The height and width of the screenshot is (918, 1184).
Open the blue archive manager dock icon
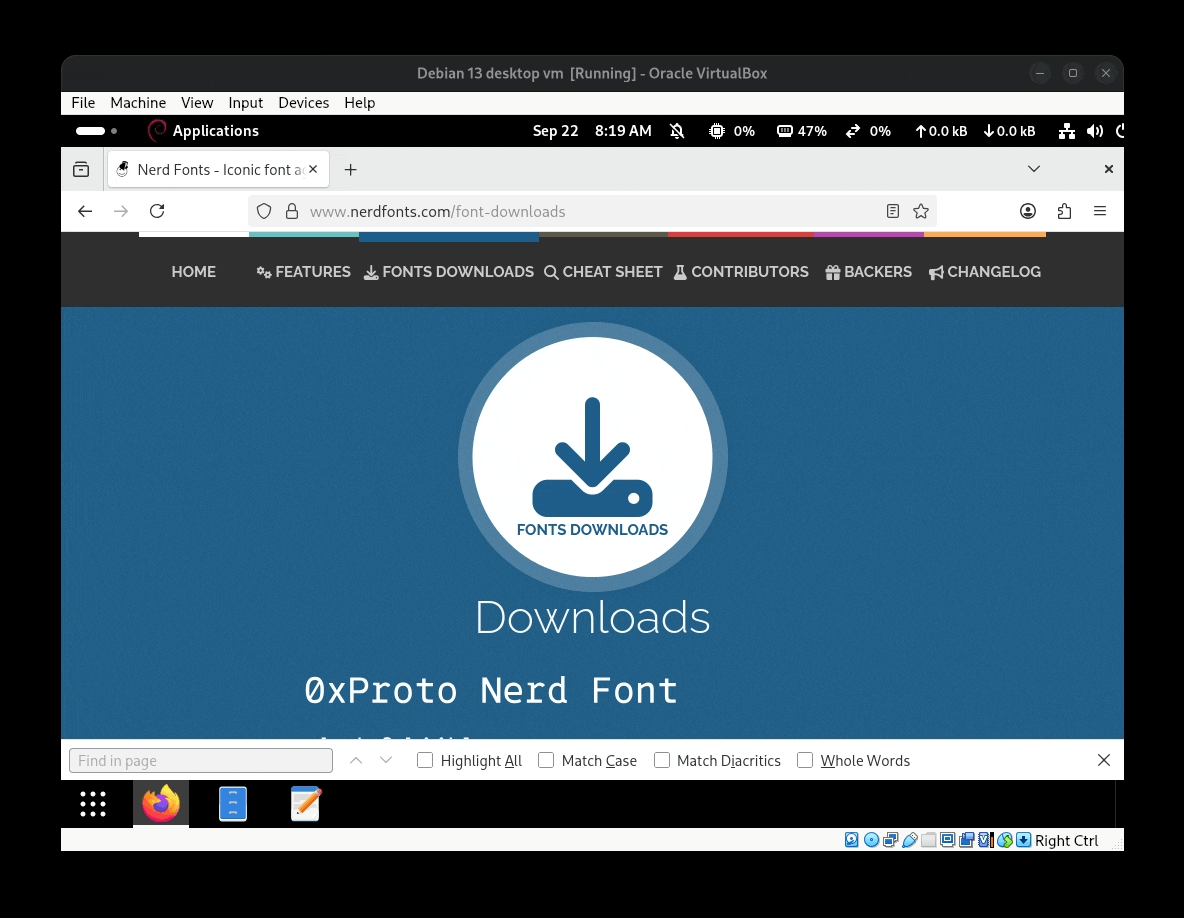point(233,804)
